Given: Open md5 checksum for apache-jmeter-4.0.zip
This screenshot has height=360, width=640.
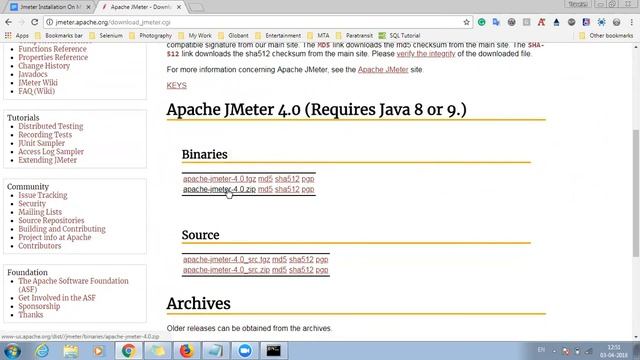Looking at the screenshot, I should click(x=265, y=189).
